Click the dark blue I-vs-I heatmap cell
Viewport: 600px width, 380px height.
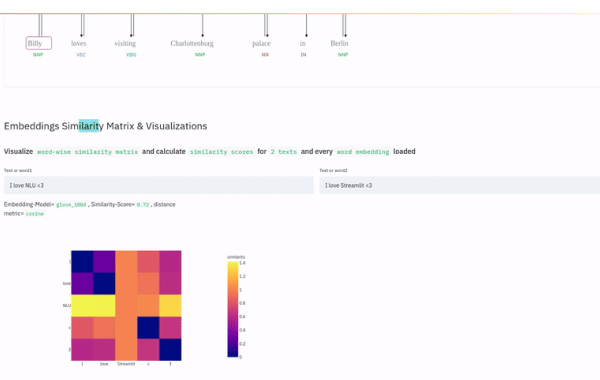(x=82, y=262)
